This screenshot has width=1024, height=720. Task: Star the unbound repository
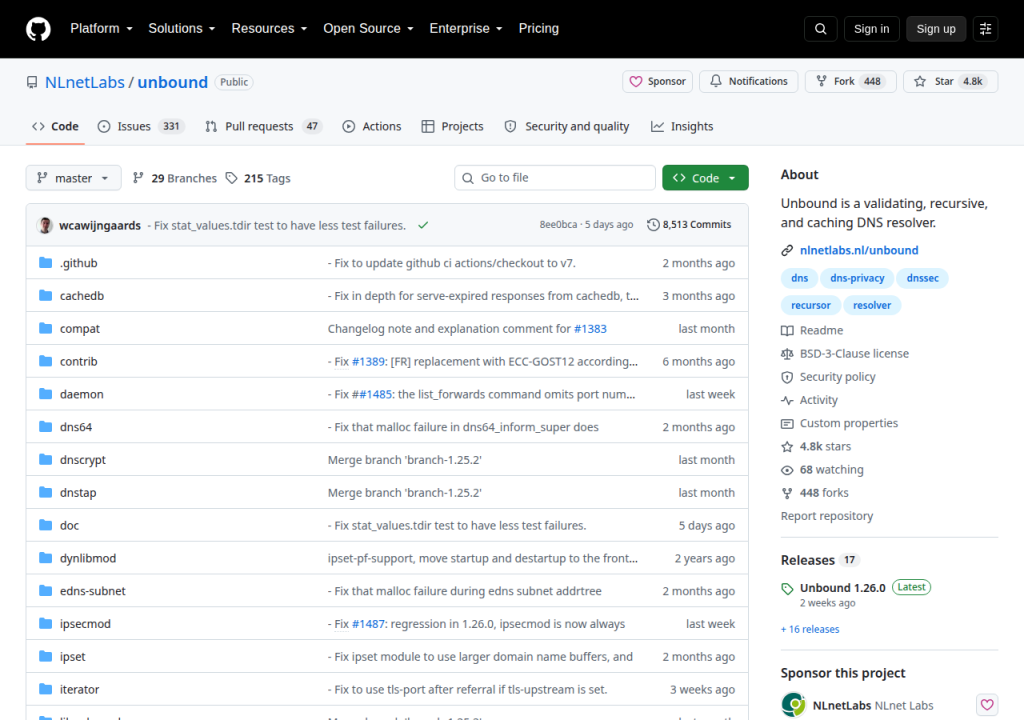pos(950,82)
